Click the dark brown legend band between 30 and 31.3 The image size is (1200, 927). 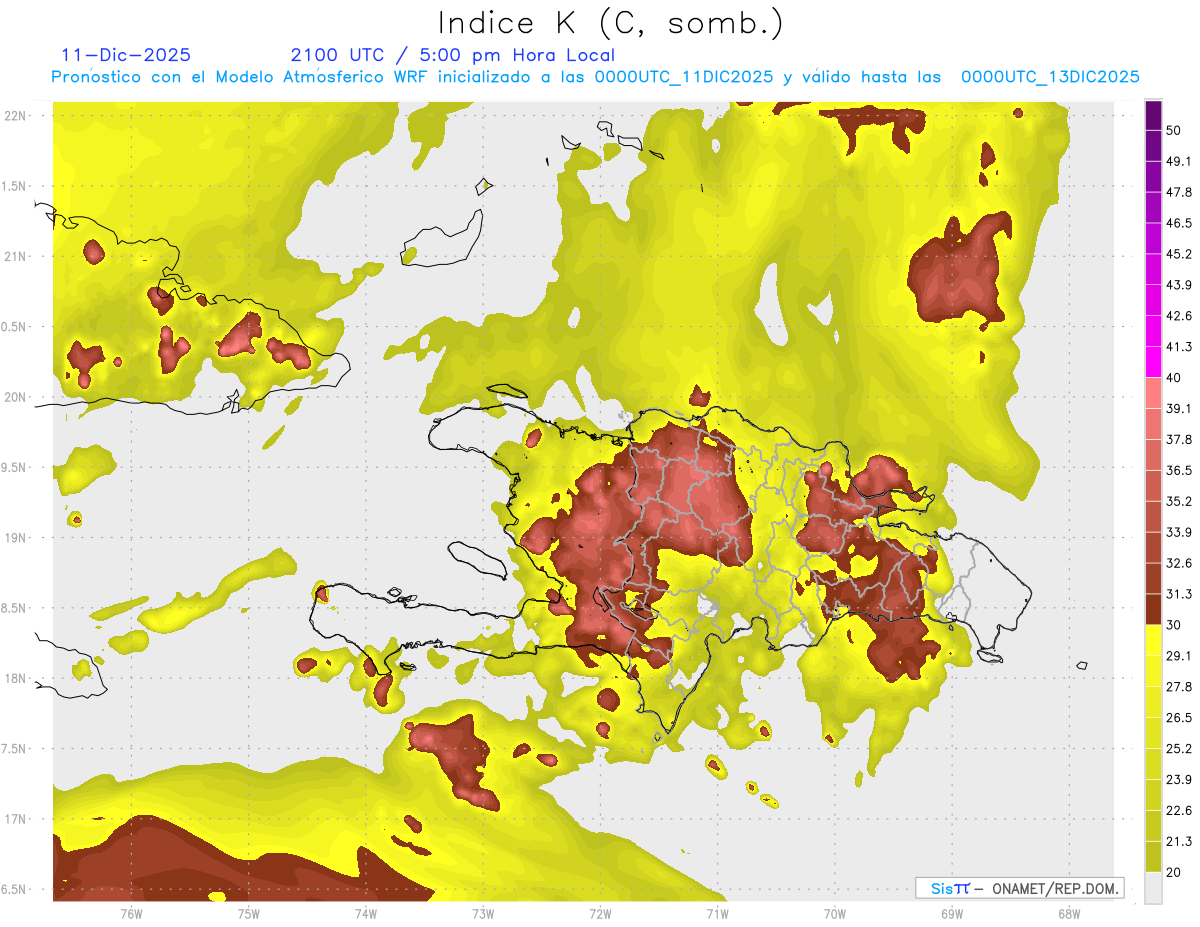pyautogui.click(x=1153, y=610)
